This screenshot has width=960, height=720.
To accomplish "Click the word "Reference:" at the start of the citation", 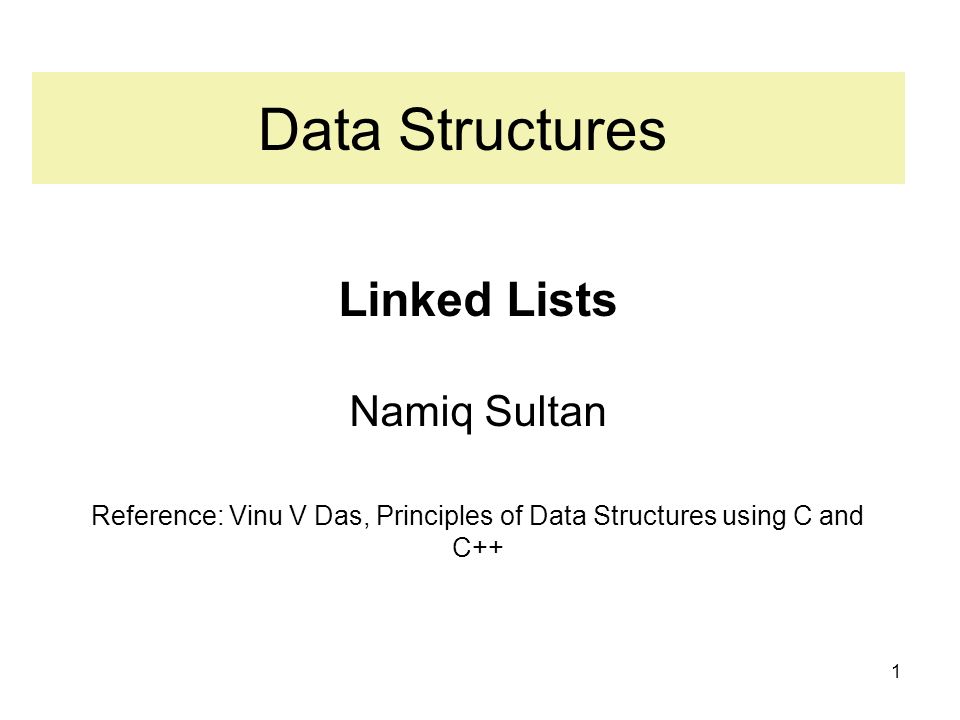I will coord(157,516).
